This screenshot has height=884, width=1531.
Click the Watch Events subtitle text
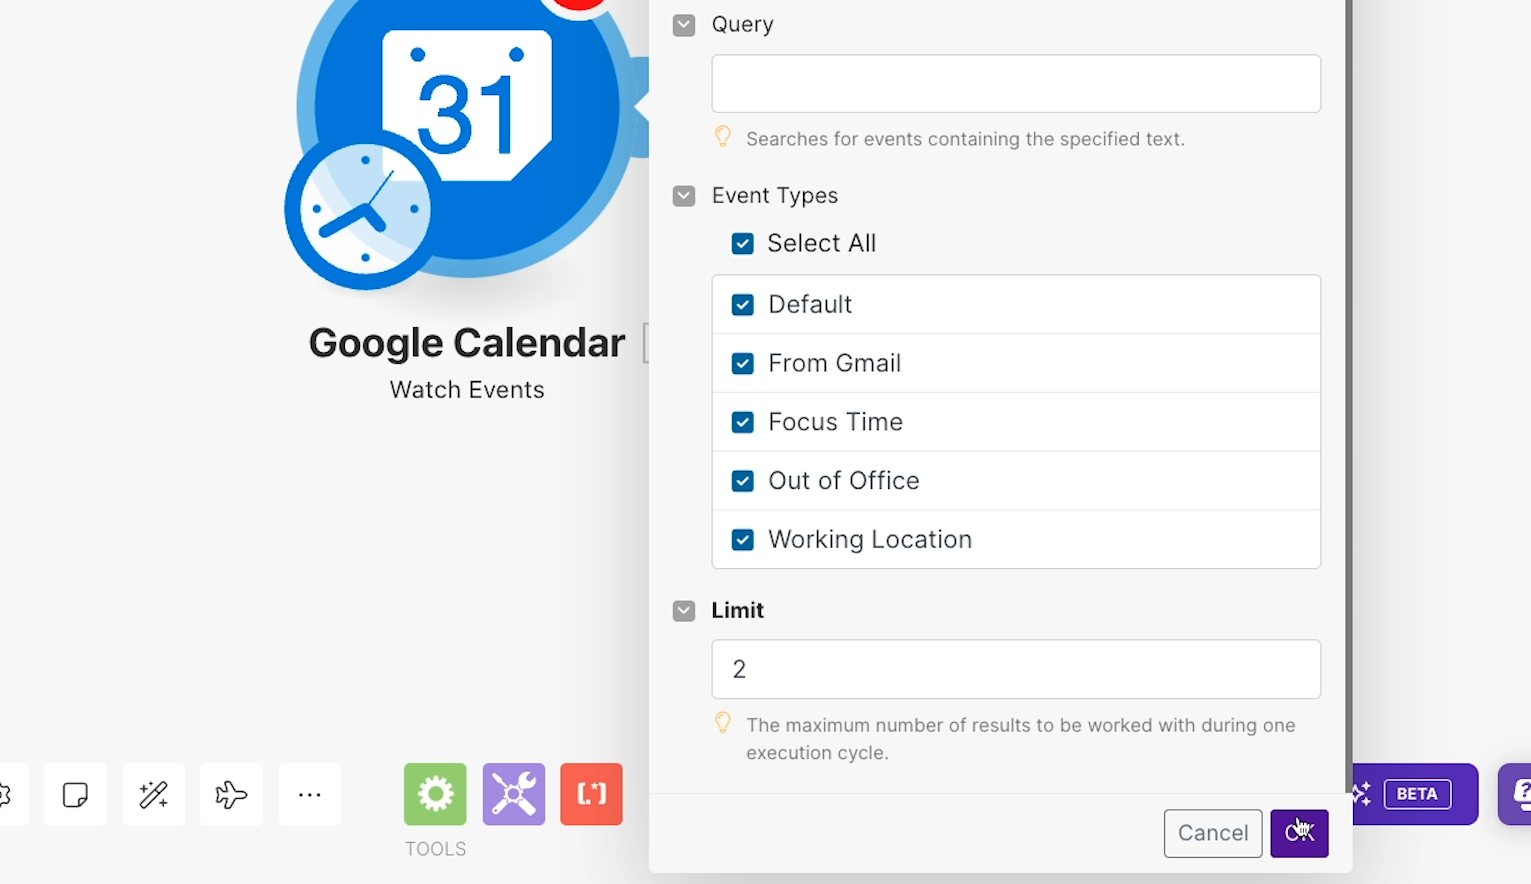point(467,390)
